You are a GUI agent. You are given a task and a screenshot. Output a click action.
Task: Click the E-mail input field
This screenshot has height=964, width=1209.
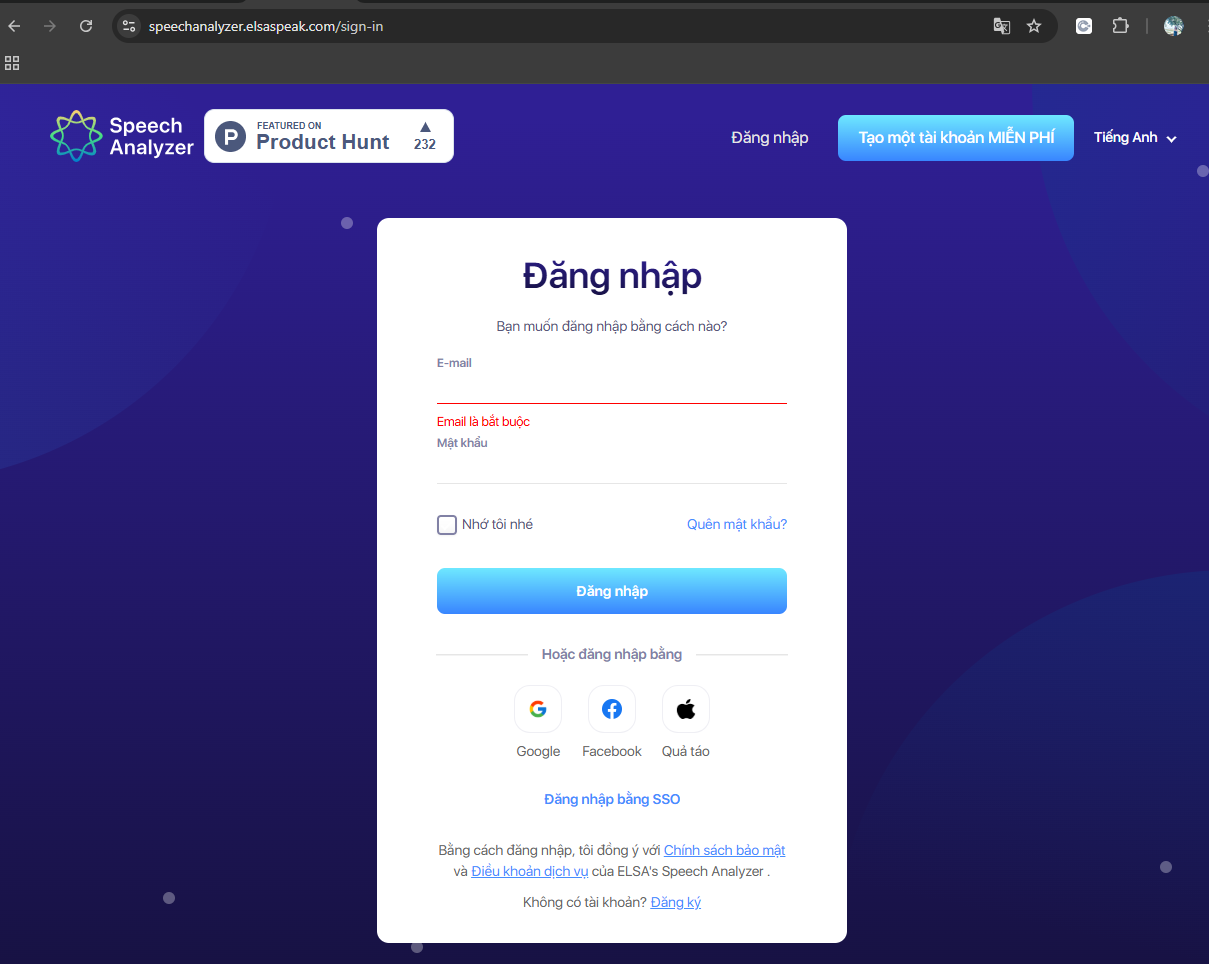tap(612, 388)
